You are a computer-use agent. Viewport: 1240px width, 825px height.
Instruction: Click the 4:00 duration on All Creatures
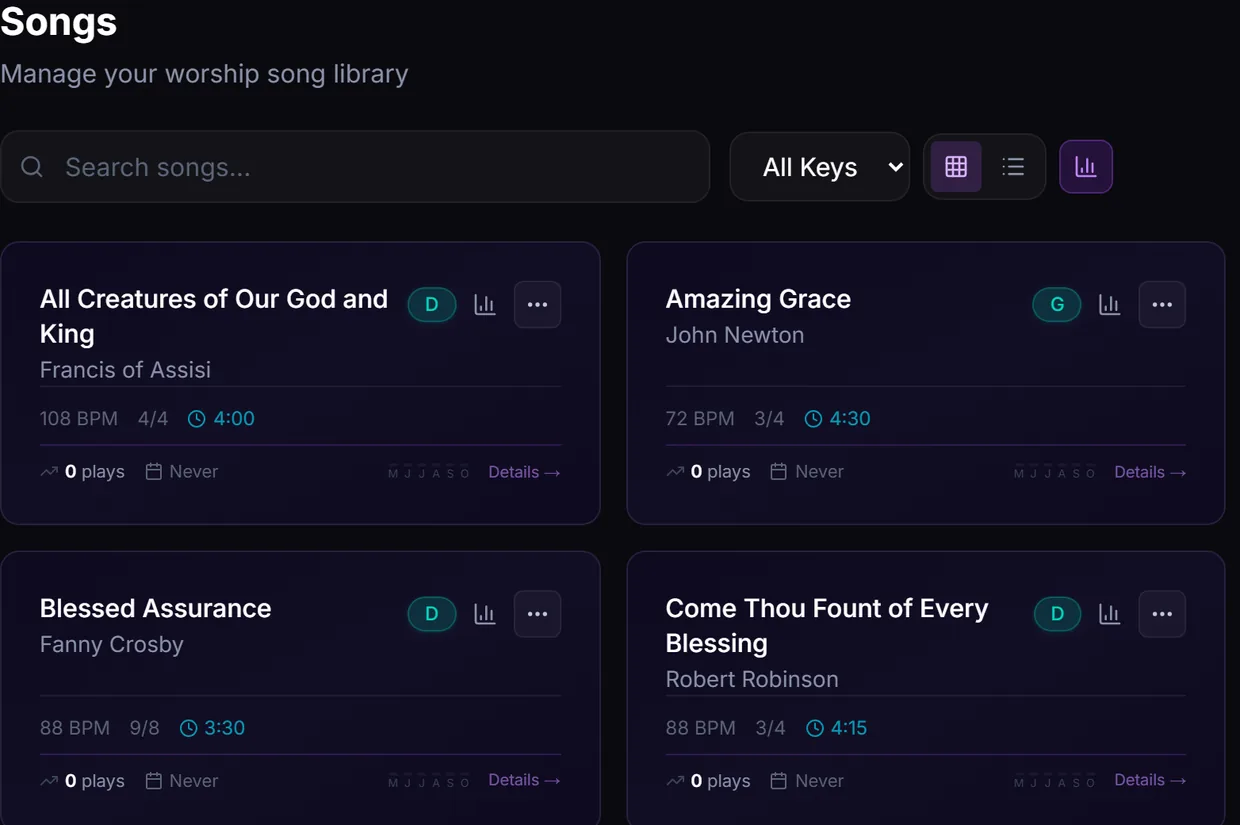point(234,419)
